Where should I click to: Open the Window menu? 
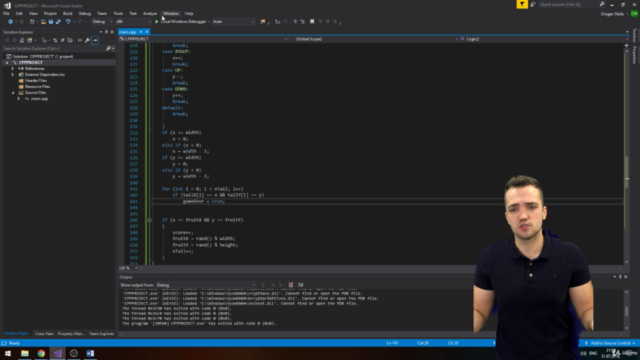pyautogui.click(x=171, y=13)
